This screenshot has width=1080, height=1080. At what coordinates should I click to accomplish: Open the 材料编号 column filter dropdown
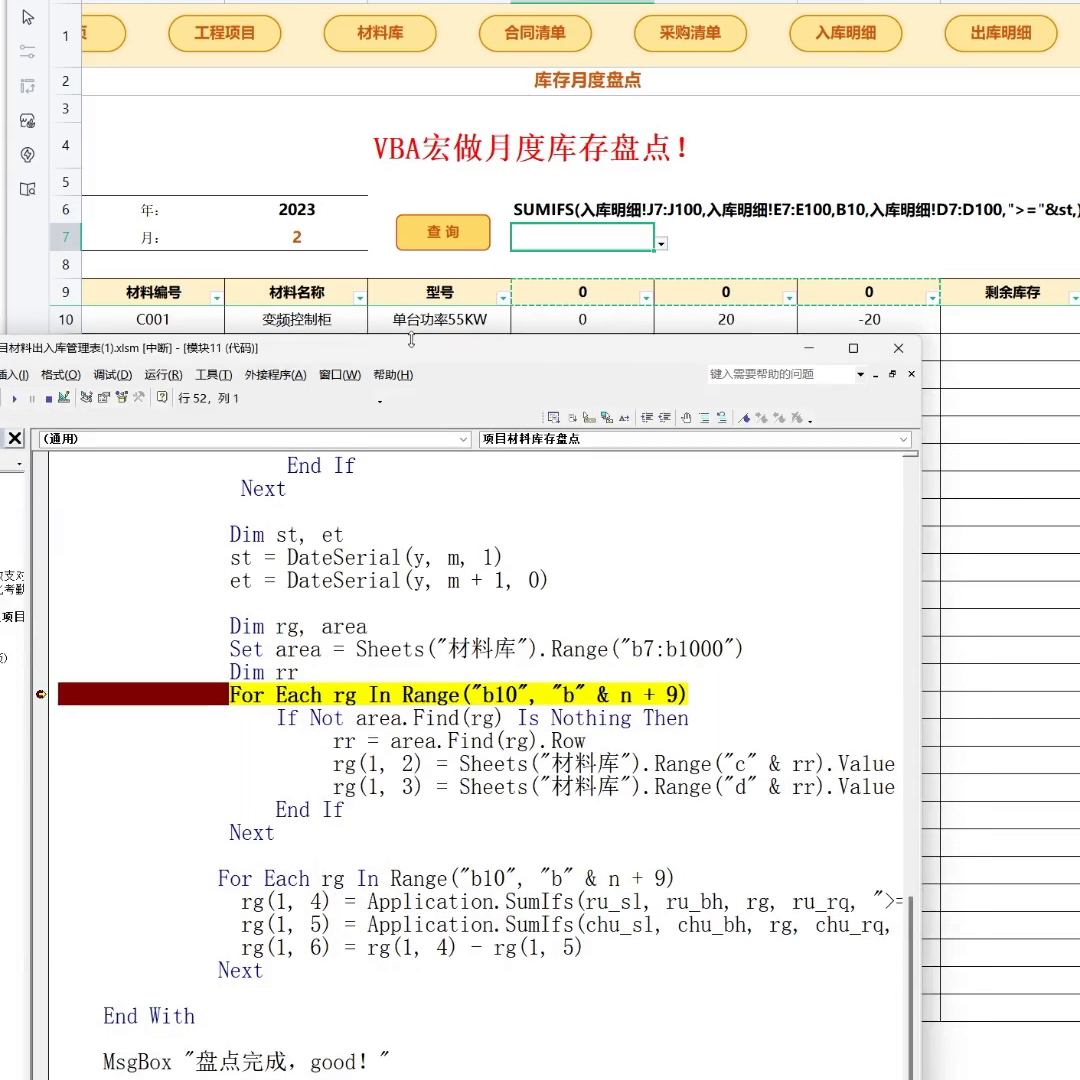(216, 298)
